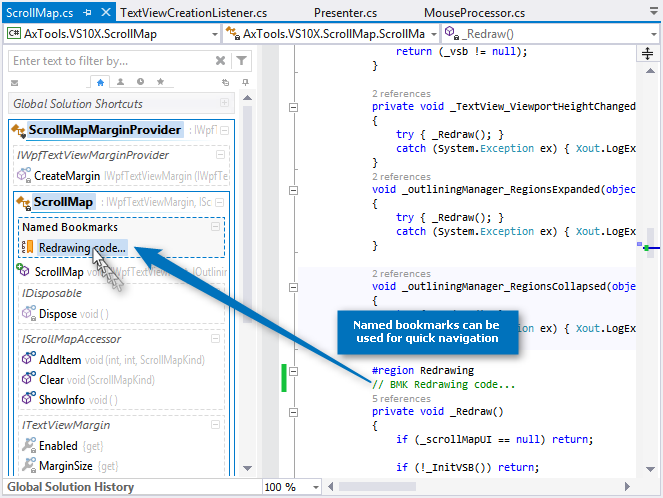The width and height of the screenshot is (663, 498).
Task: Click ScrollMap constructor icon
Action: click(22, 269)
